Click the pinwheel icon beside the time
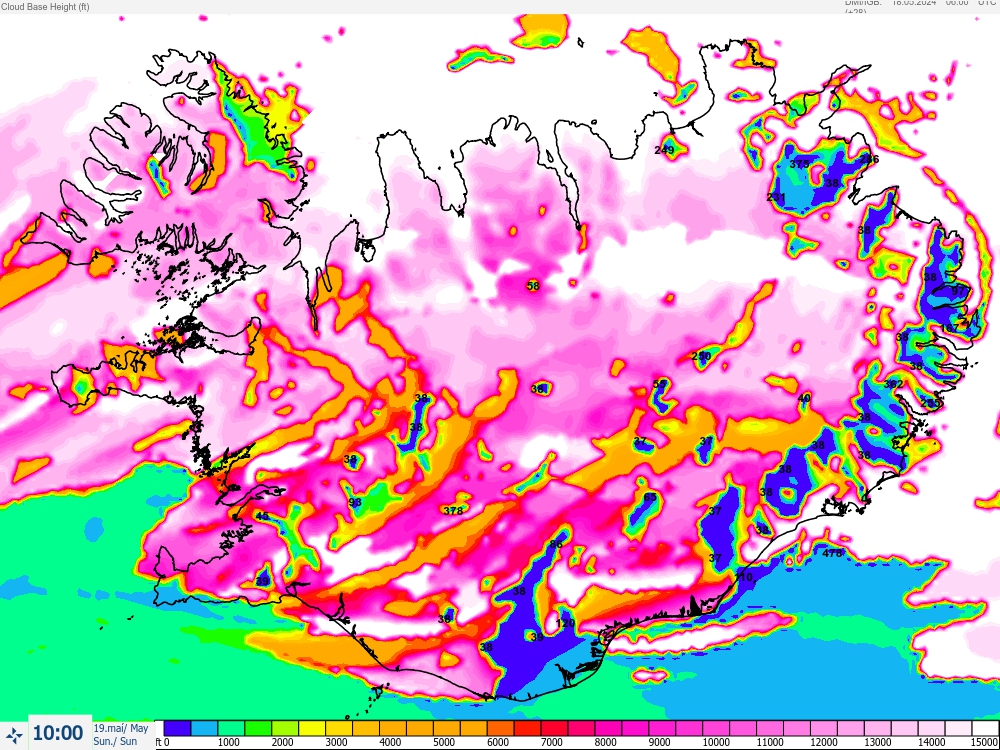 15,733
